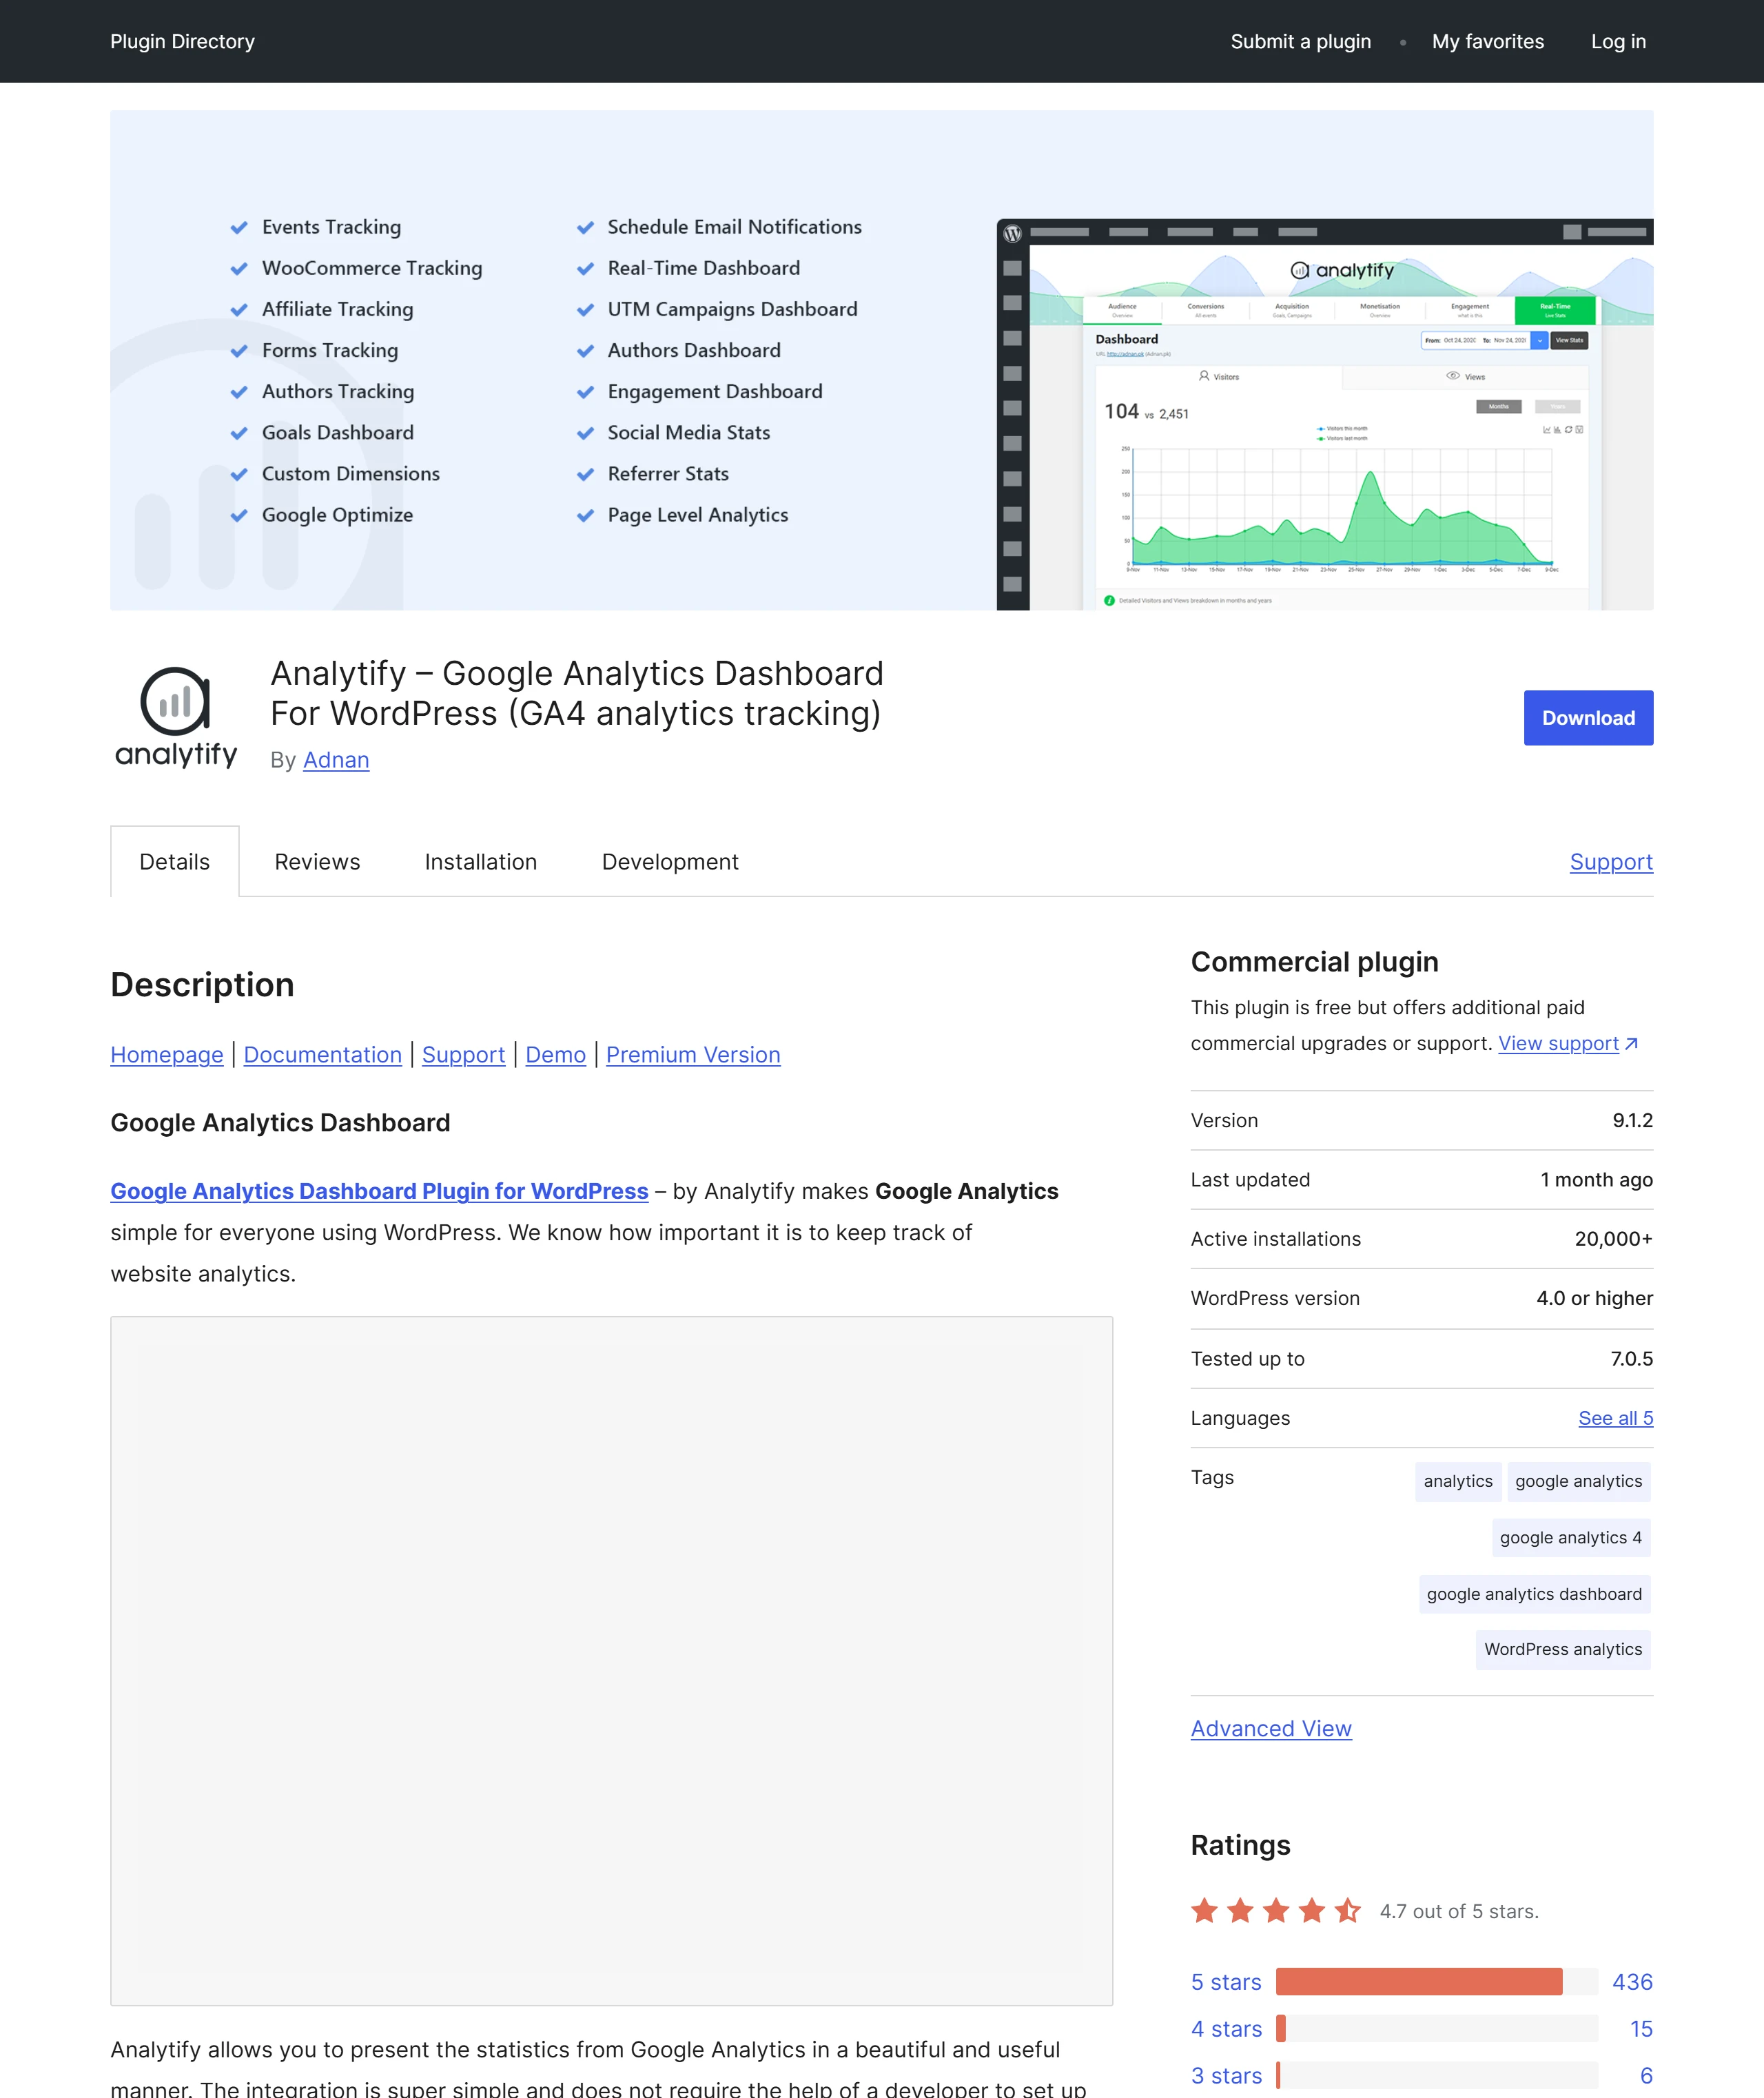Click the google analytics dashboard tag
1764x2098 pixels.
[1534, 1594]
